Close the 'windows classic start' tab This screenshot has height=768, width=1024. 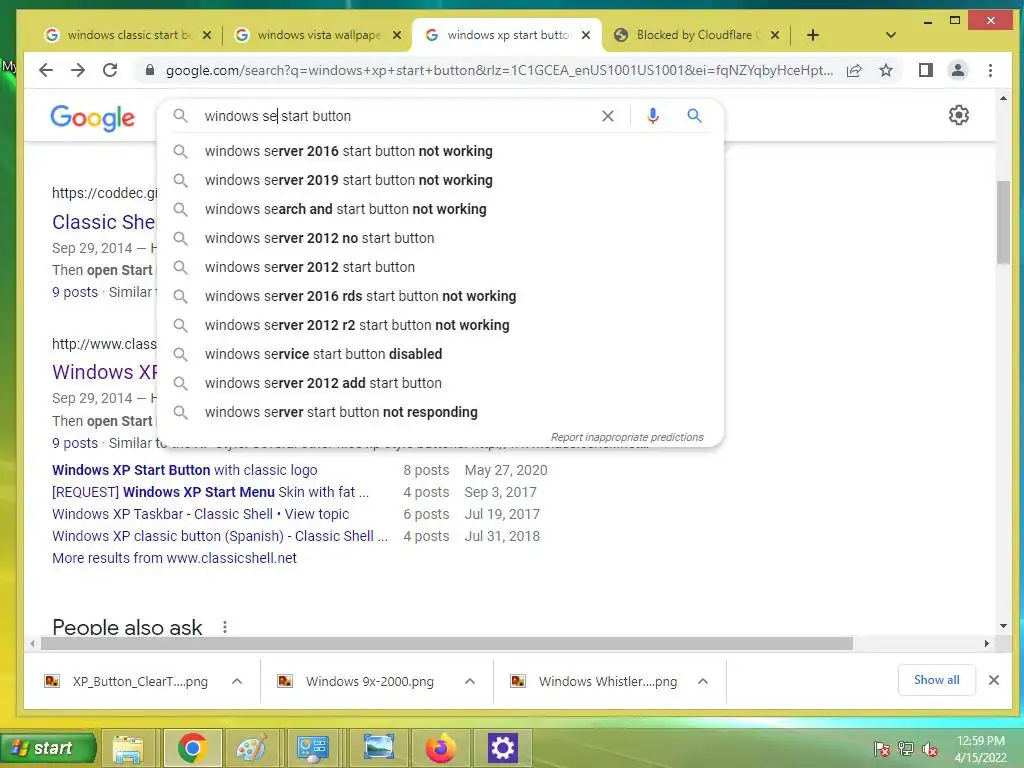point(206,35)
